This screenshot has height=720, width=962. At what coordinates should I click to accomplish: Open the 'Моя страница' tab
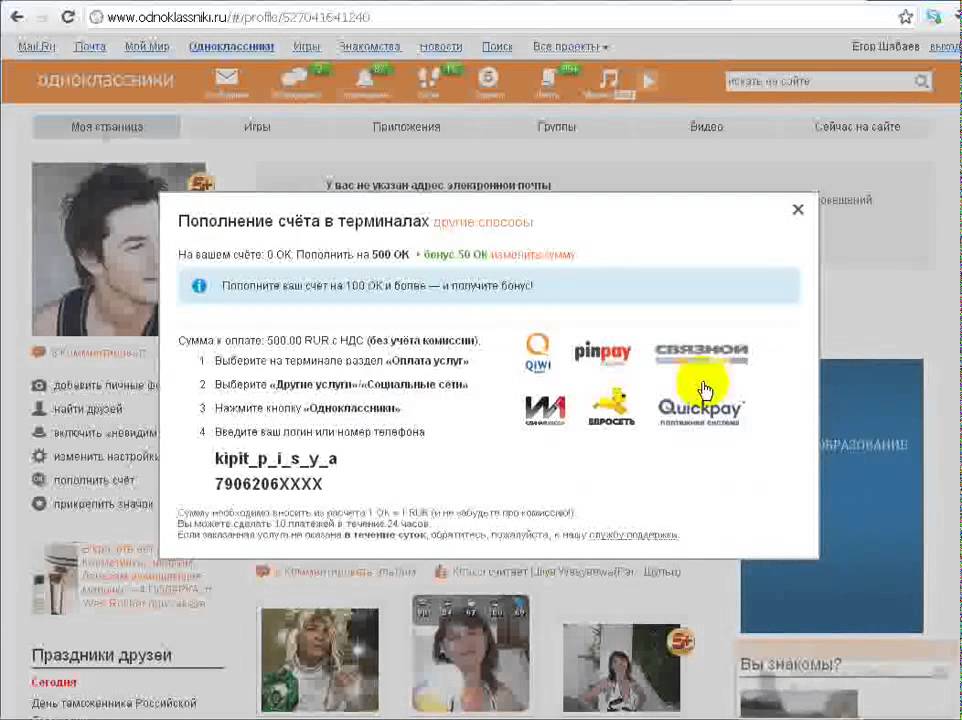click(107, 127)
